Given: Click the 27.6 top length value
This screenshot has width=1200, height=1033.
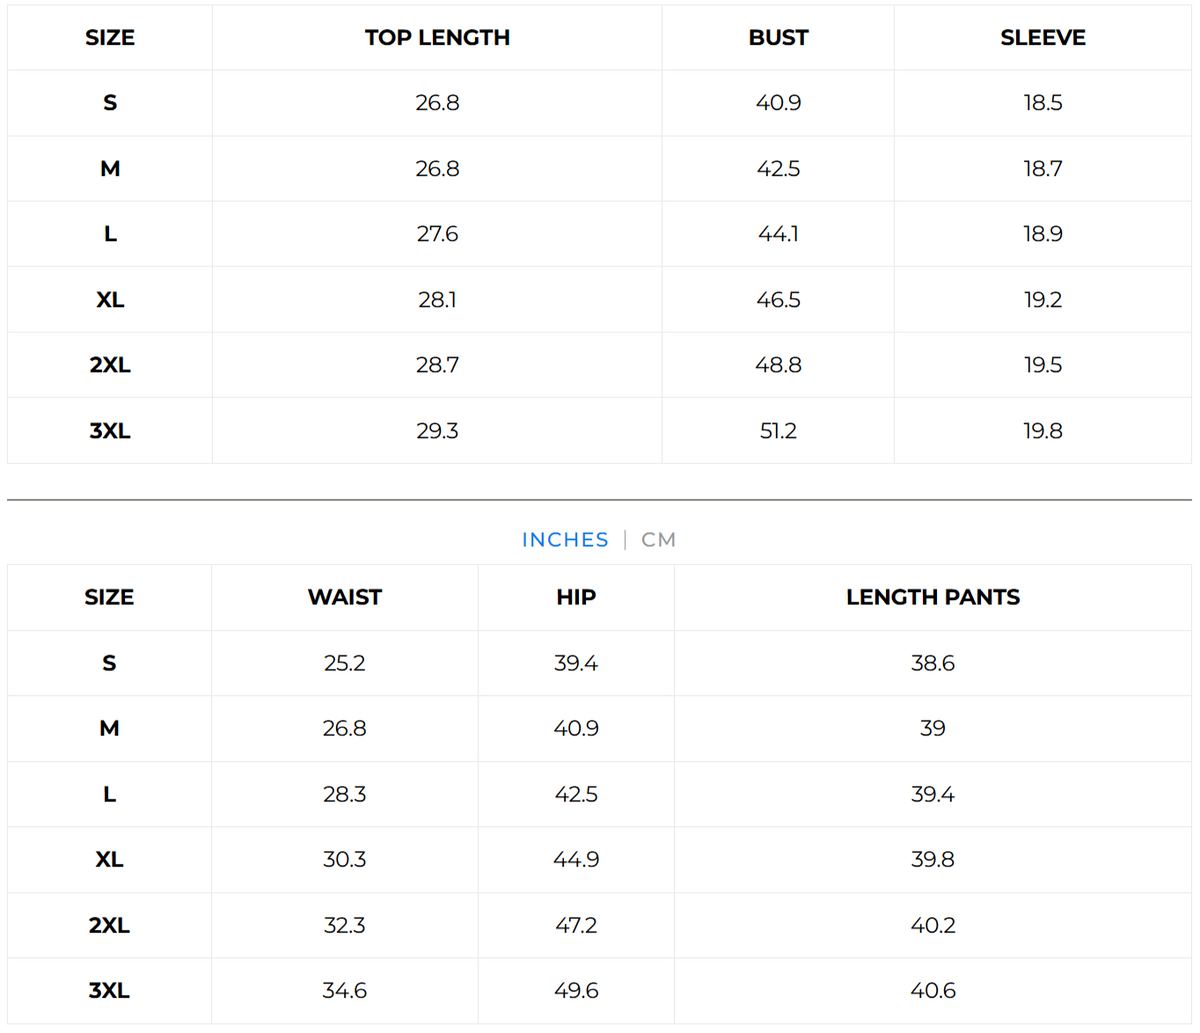Looking at the screenshot, I should [437, 234].
